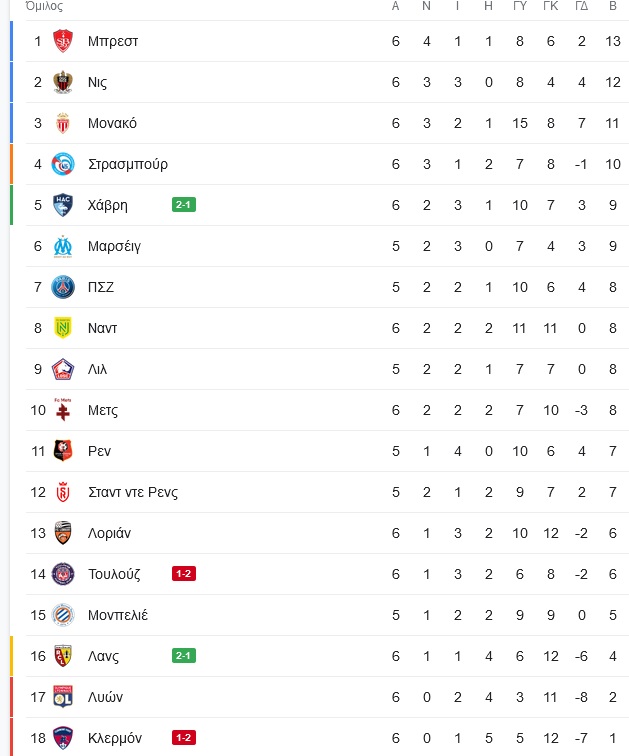Click the Όμιλος column header
The width and height of the screenshot is (629, 756).
44,6
